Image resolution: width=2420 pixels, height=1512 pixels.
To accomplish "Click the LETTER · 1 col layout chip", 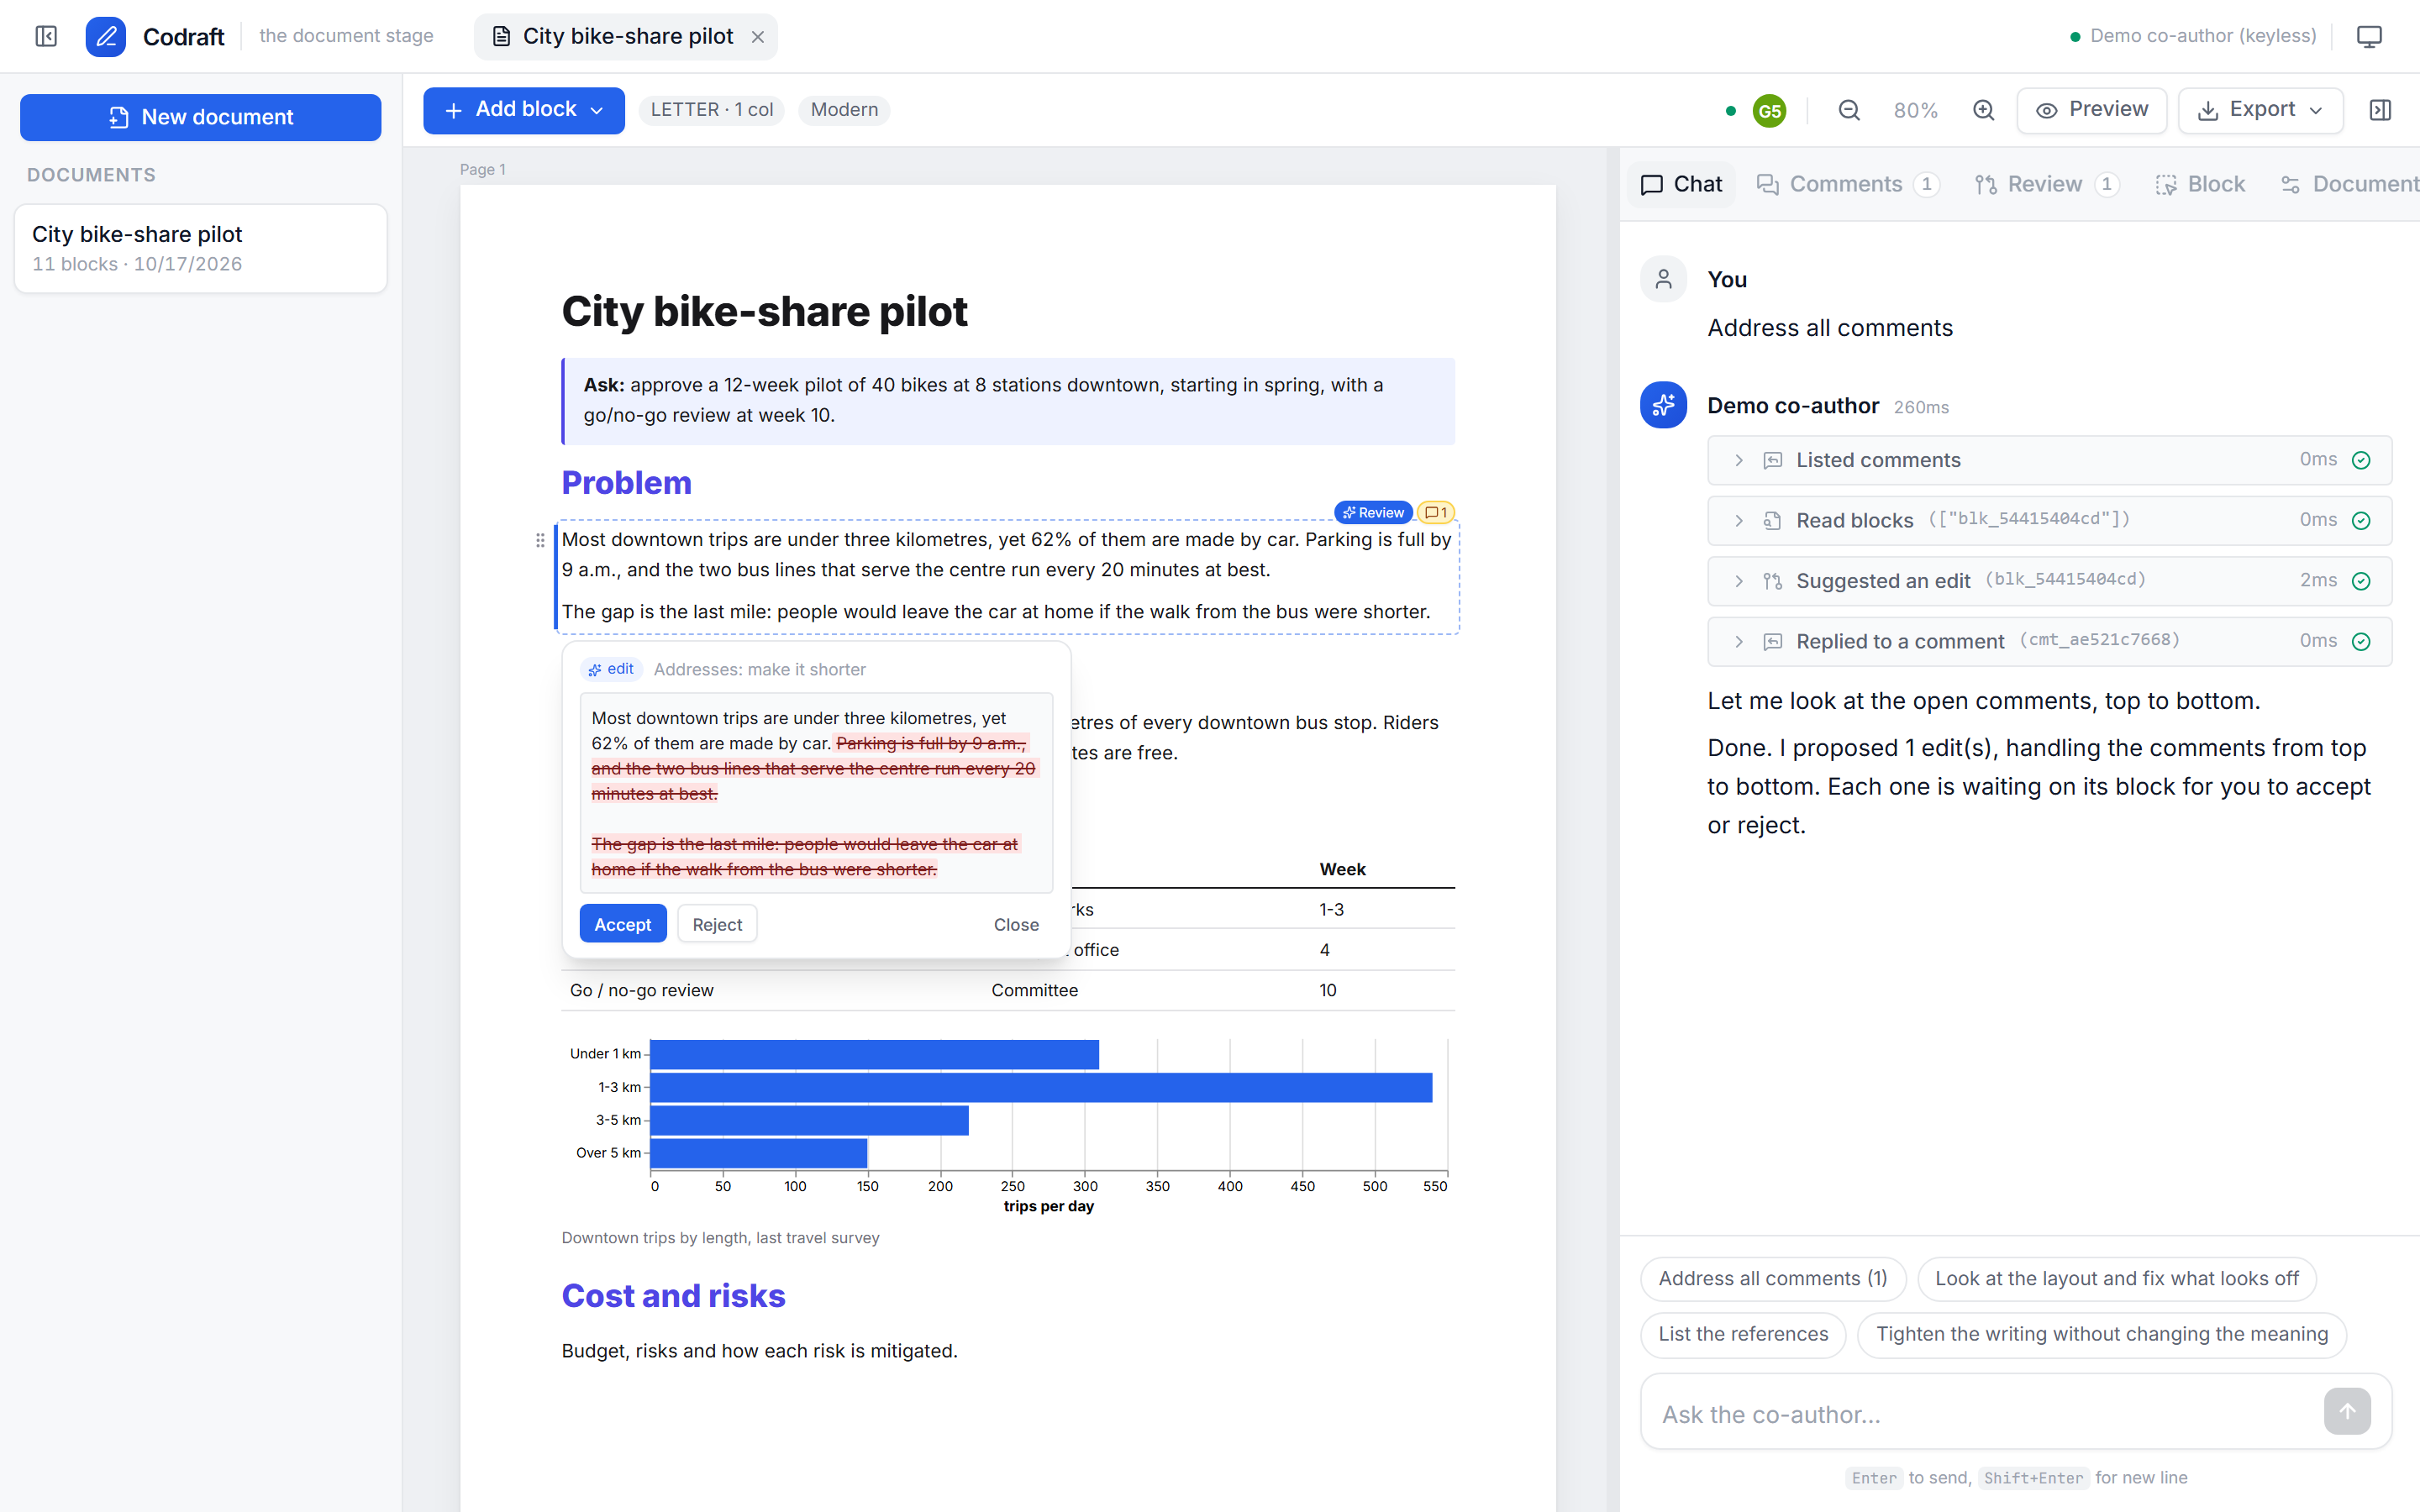I will 711,110.
